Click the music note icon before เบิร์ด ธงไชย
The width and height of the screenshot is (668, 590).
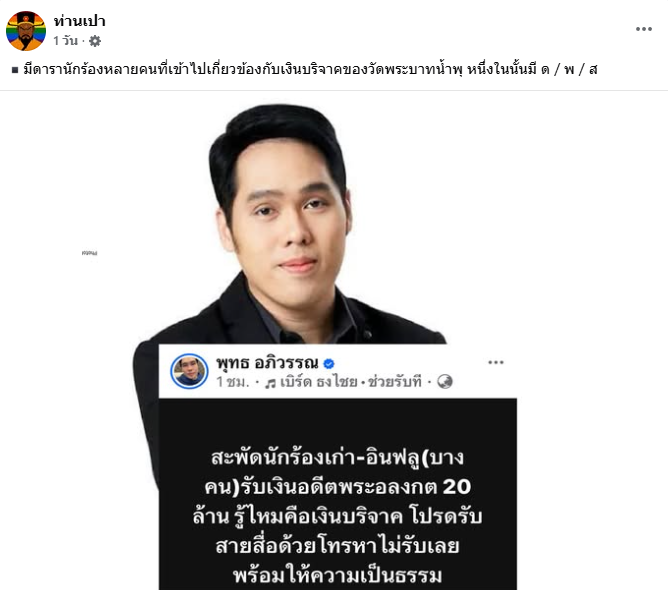(x=270, y=383)
